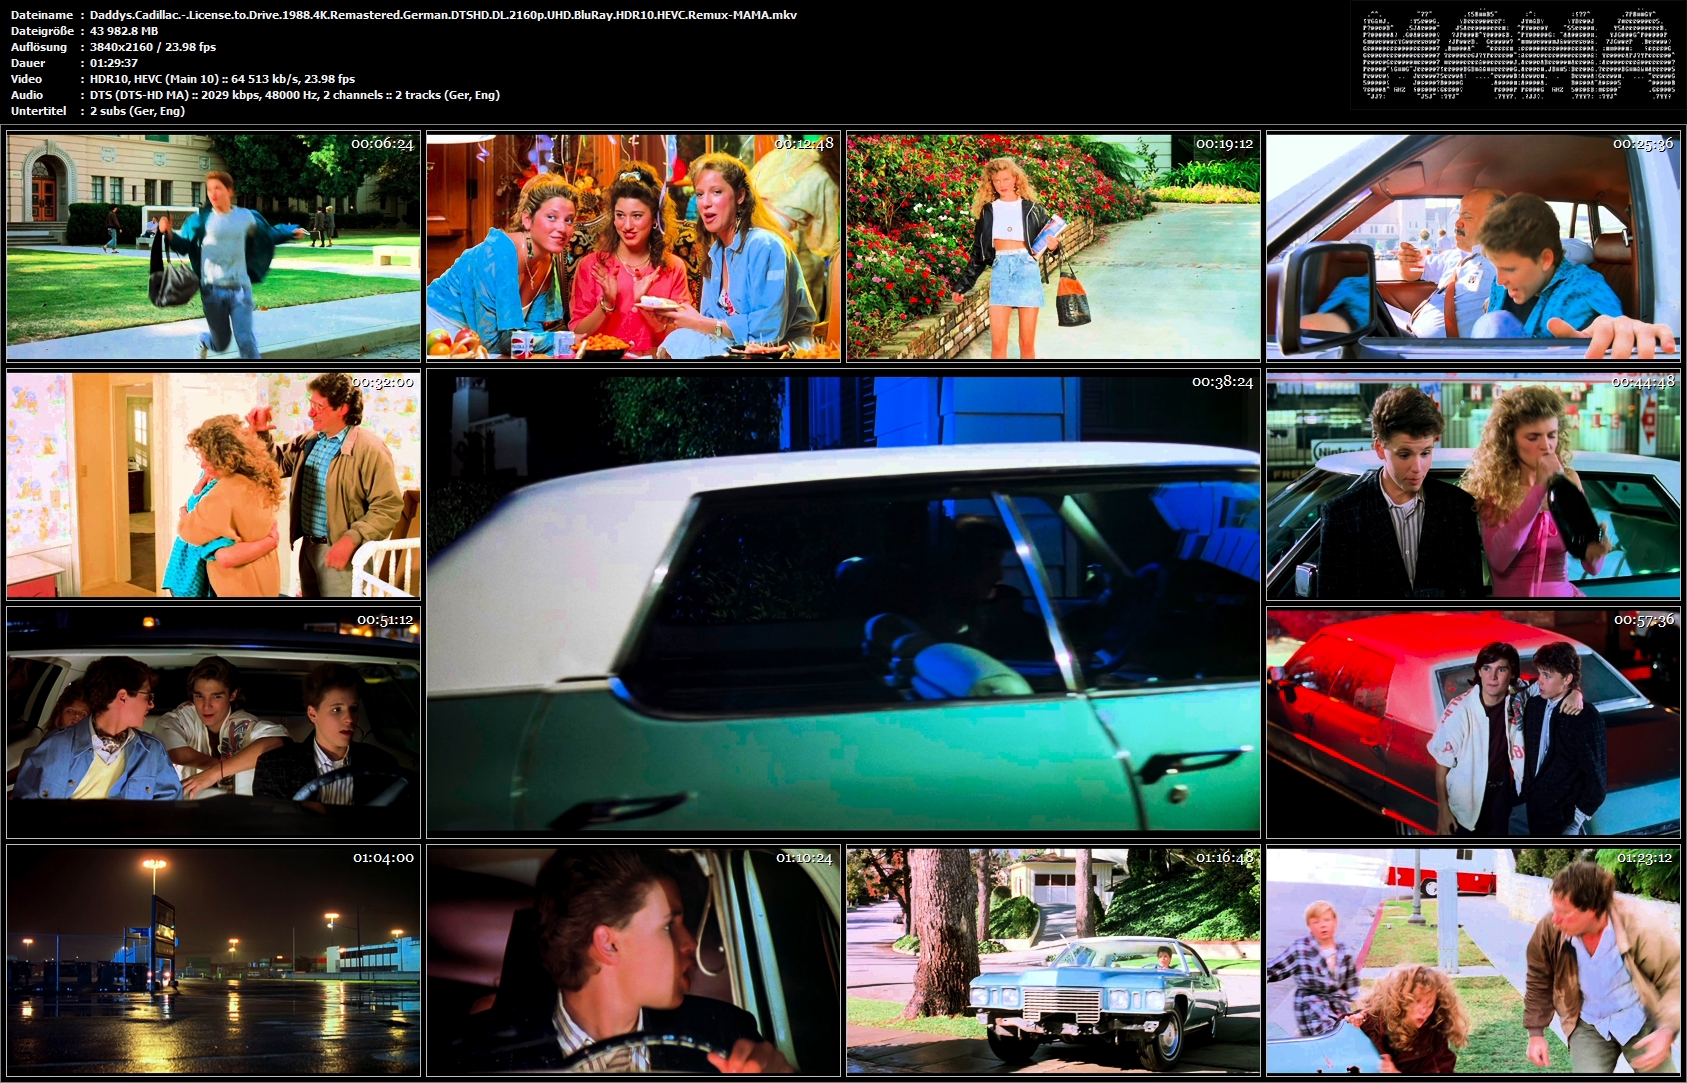Click the Dateiname file name text
The width and height of the screenshot is (1687, 1083).
tap(443, 15)
